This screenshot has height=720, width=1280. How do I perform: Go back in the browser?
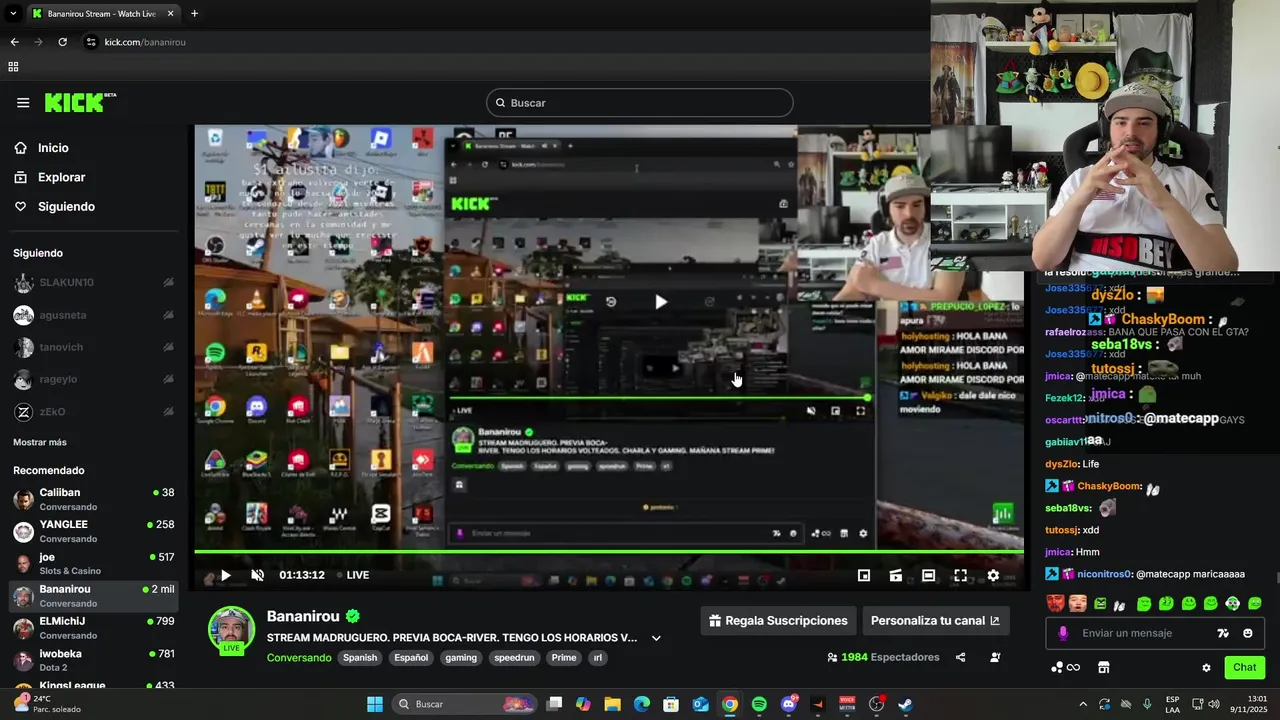(x=14, y=42)
